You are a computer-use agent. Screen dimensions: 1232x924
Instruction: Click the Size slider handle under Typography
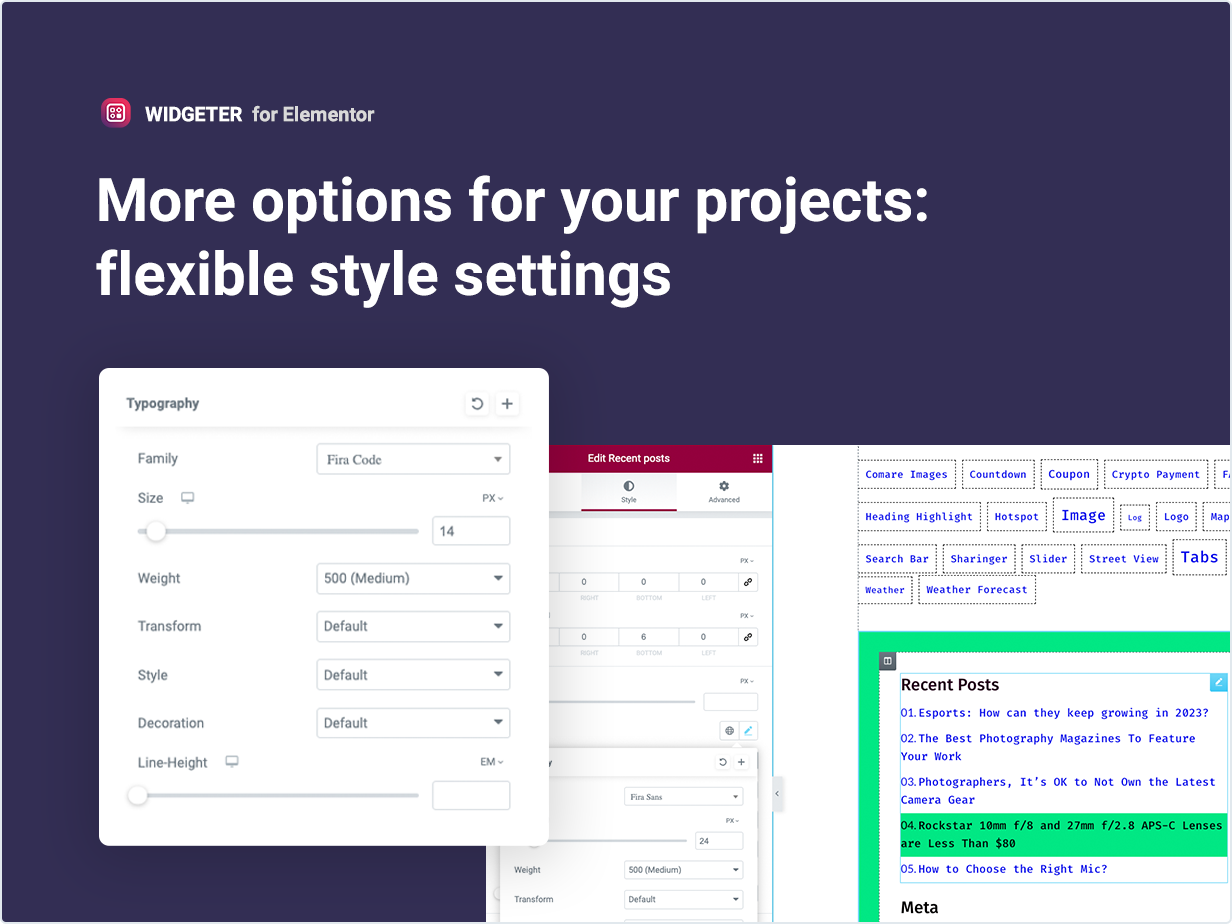point(156,531)
